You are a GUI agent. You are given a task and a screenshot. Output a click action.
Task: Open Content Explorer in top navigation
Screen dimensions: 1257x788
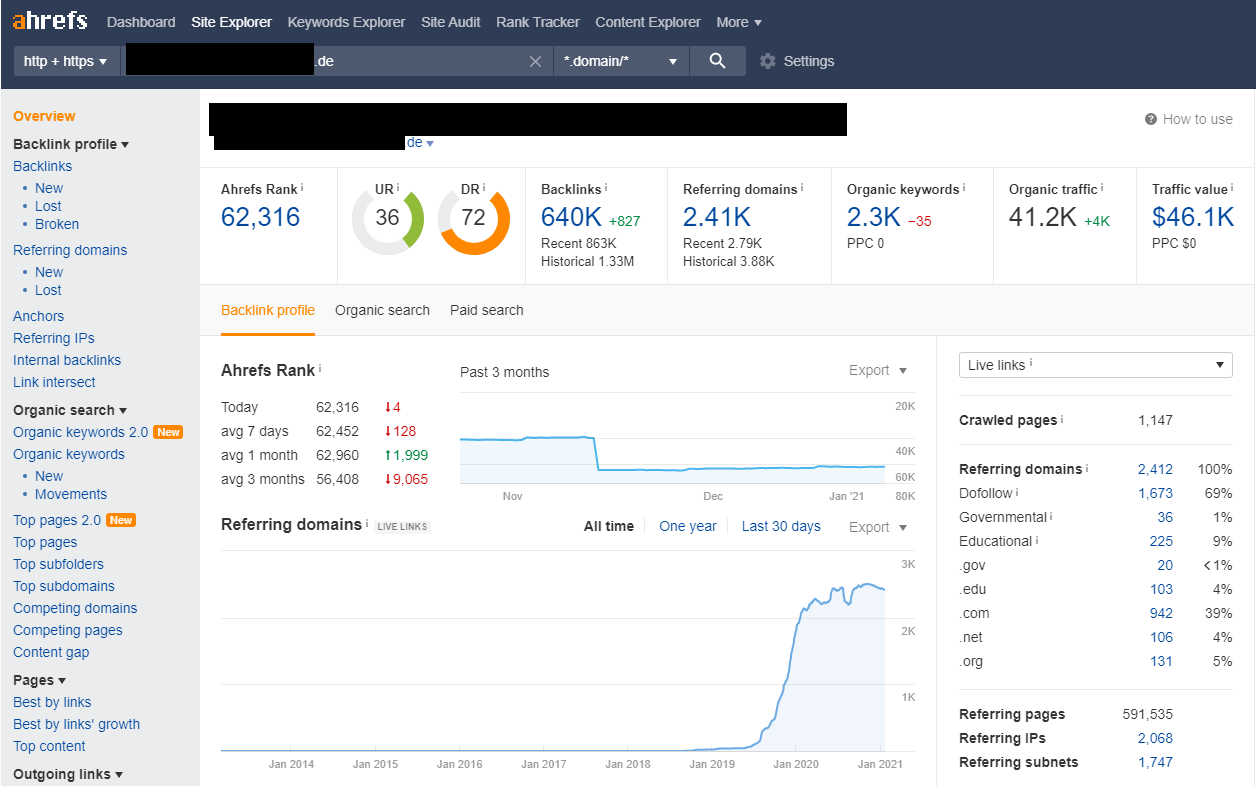click(x=648, y=22)
